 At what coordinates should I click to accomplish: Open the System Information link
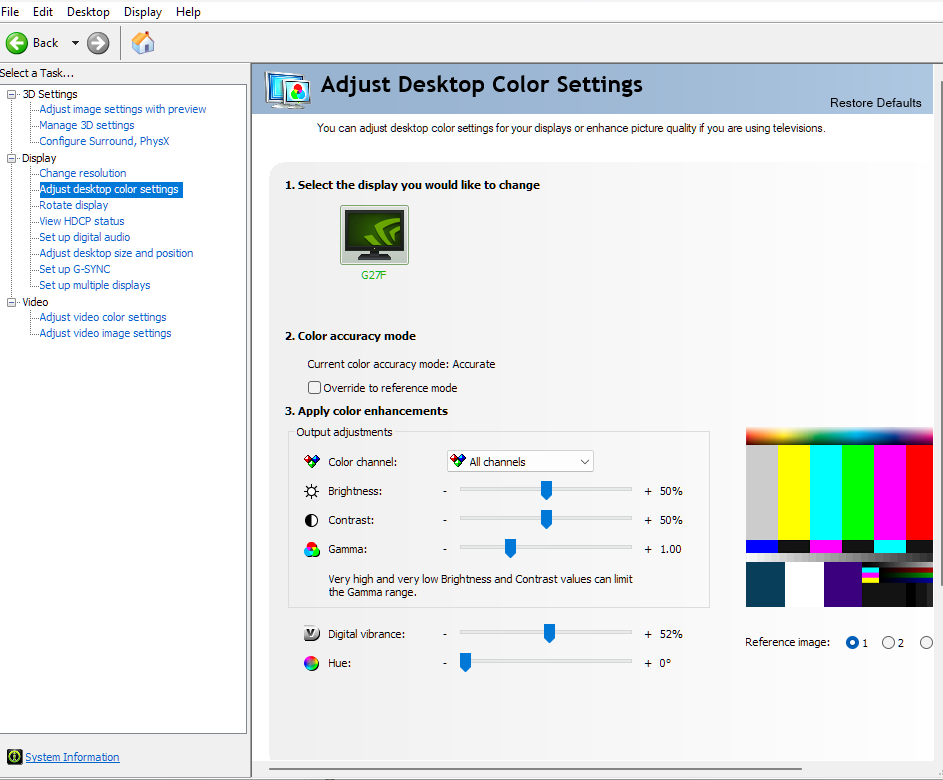tap(72, 757)
